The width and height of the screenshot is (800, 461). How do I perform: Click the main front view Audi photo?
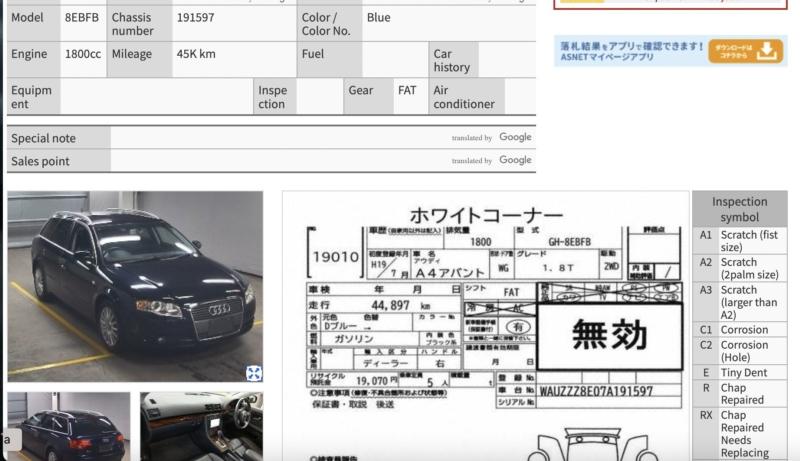click(135, 285)
